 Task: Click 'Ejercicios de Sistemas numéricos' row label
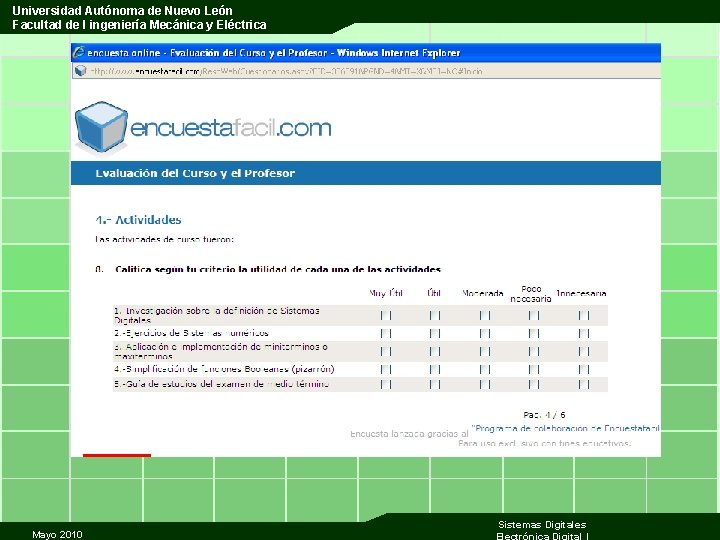click(x=191, y=333)
